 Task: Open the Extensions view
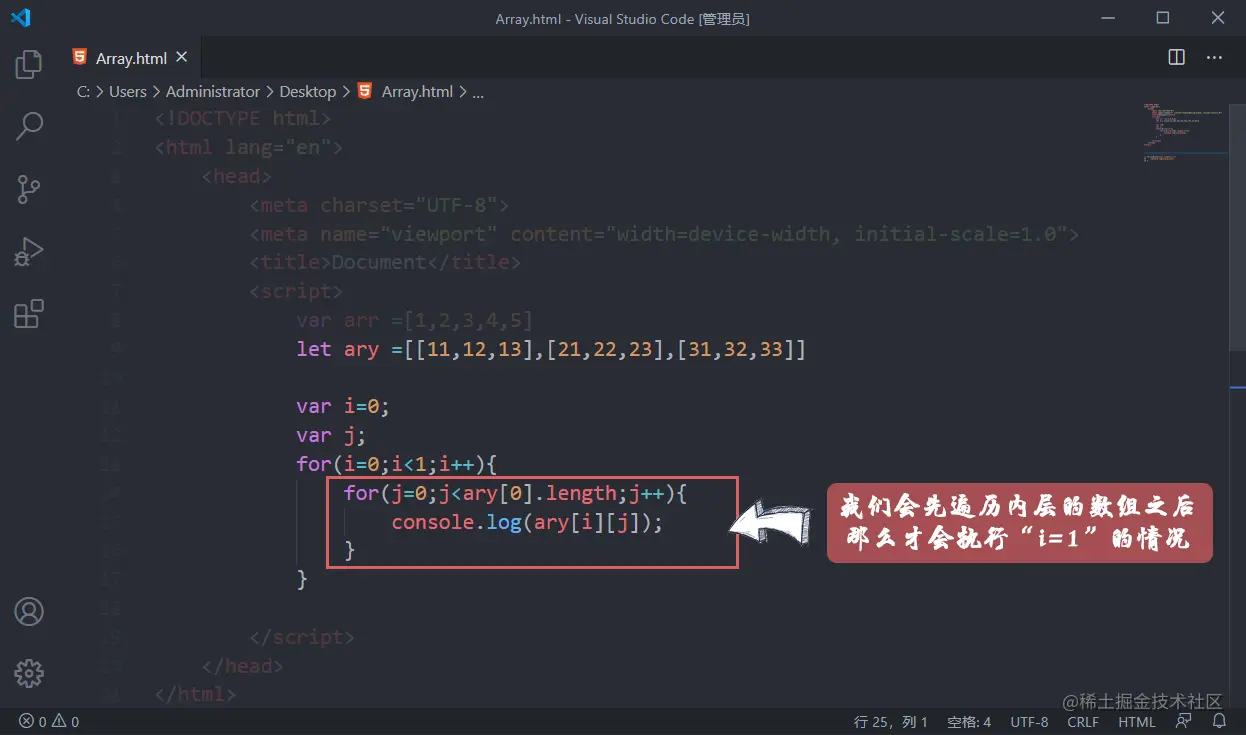[29, 314]
